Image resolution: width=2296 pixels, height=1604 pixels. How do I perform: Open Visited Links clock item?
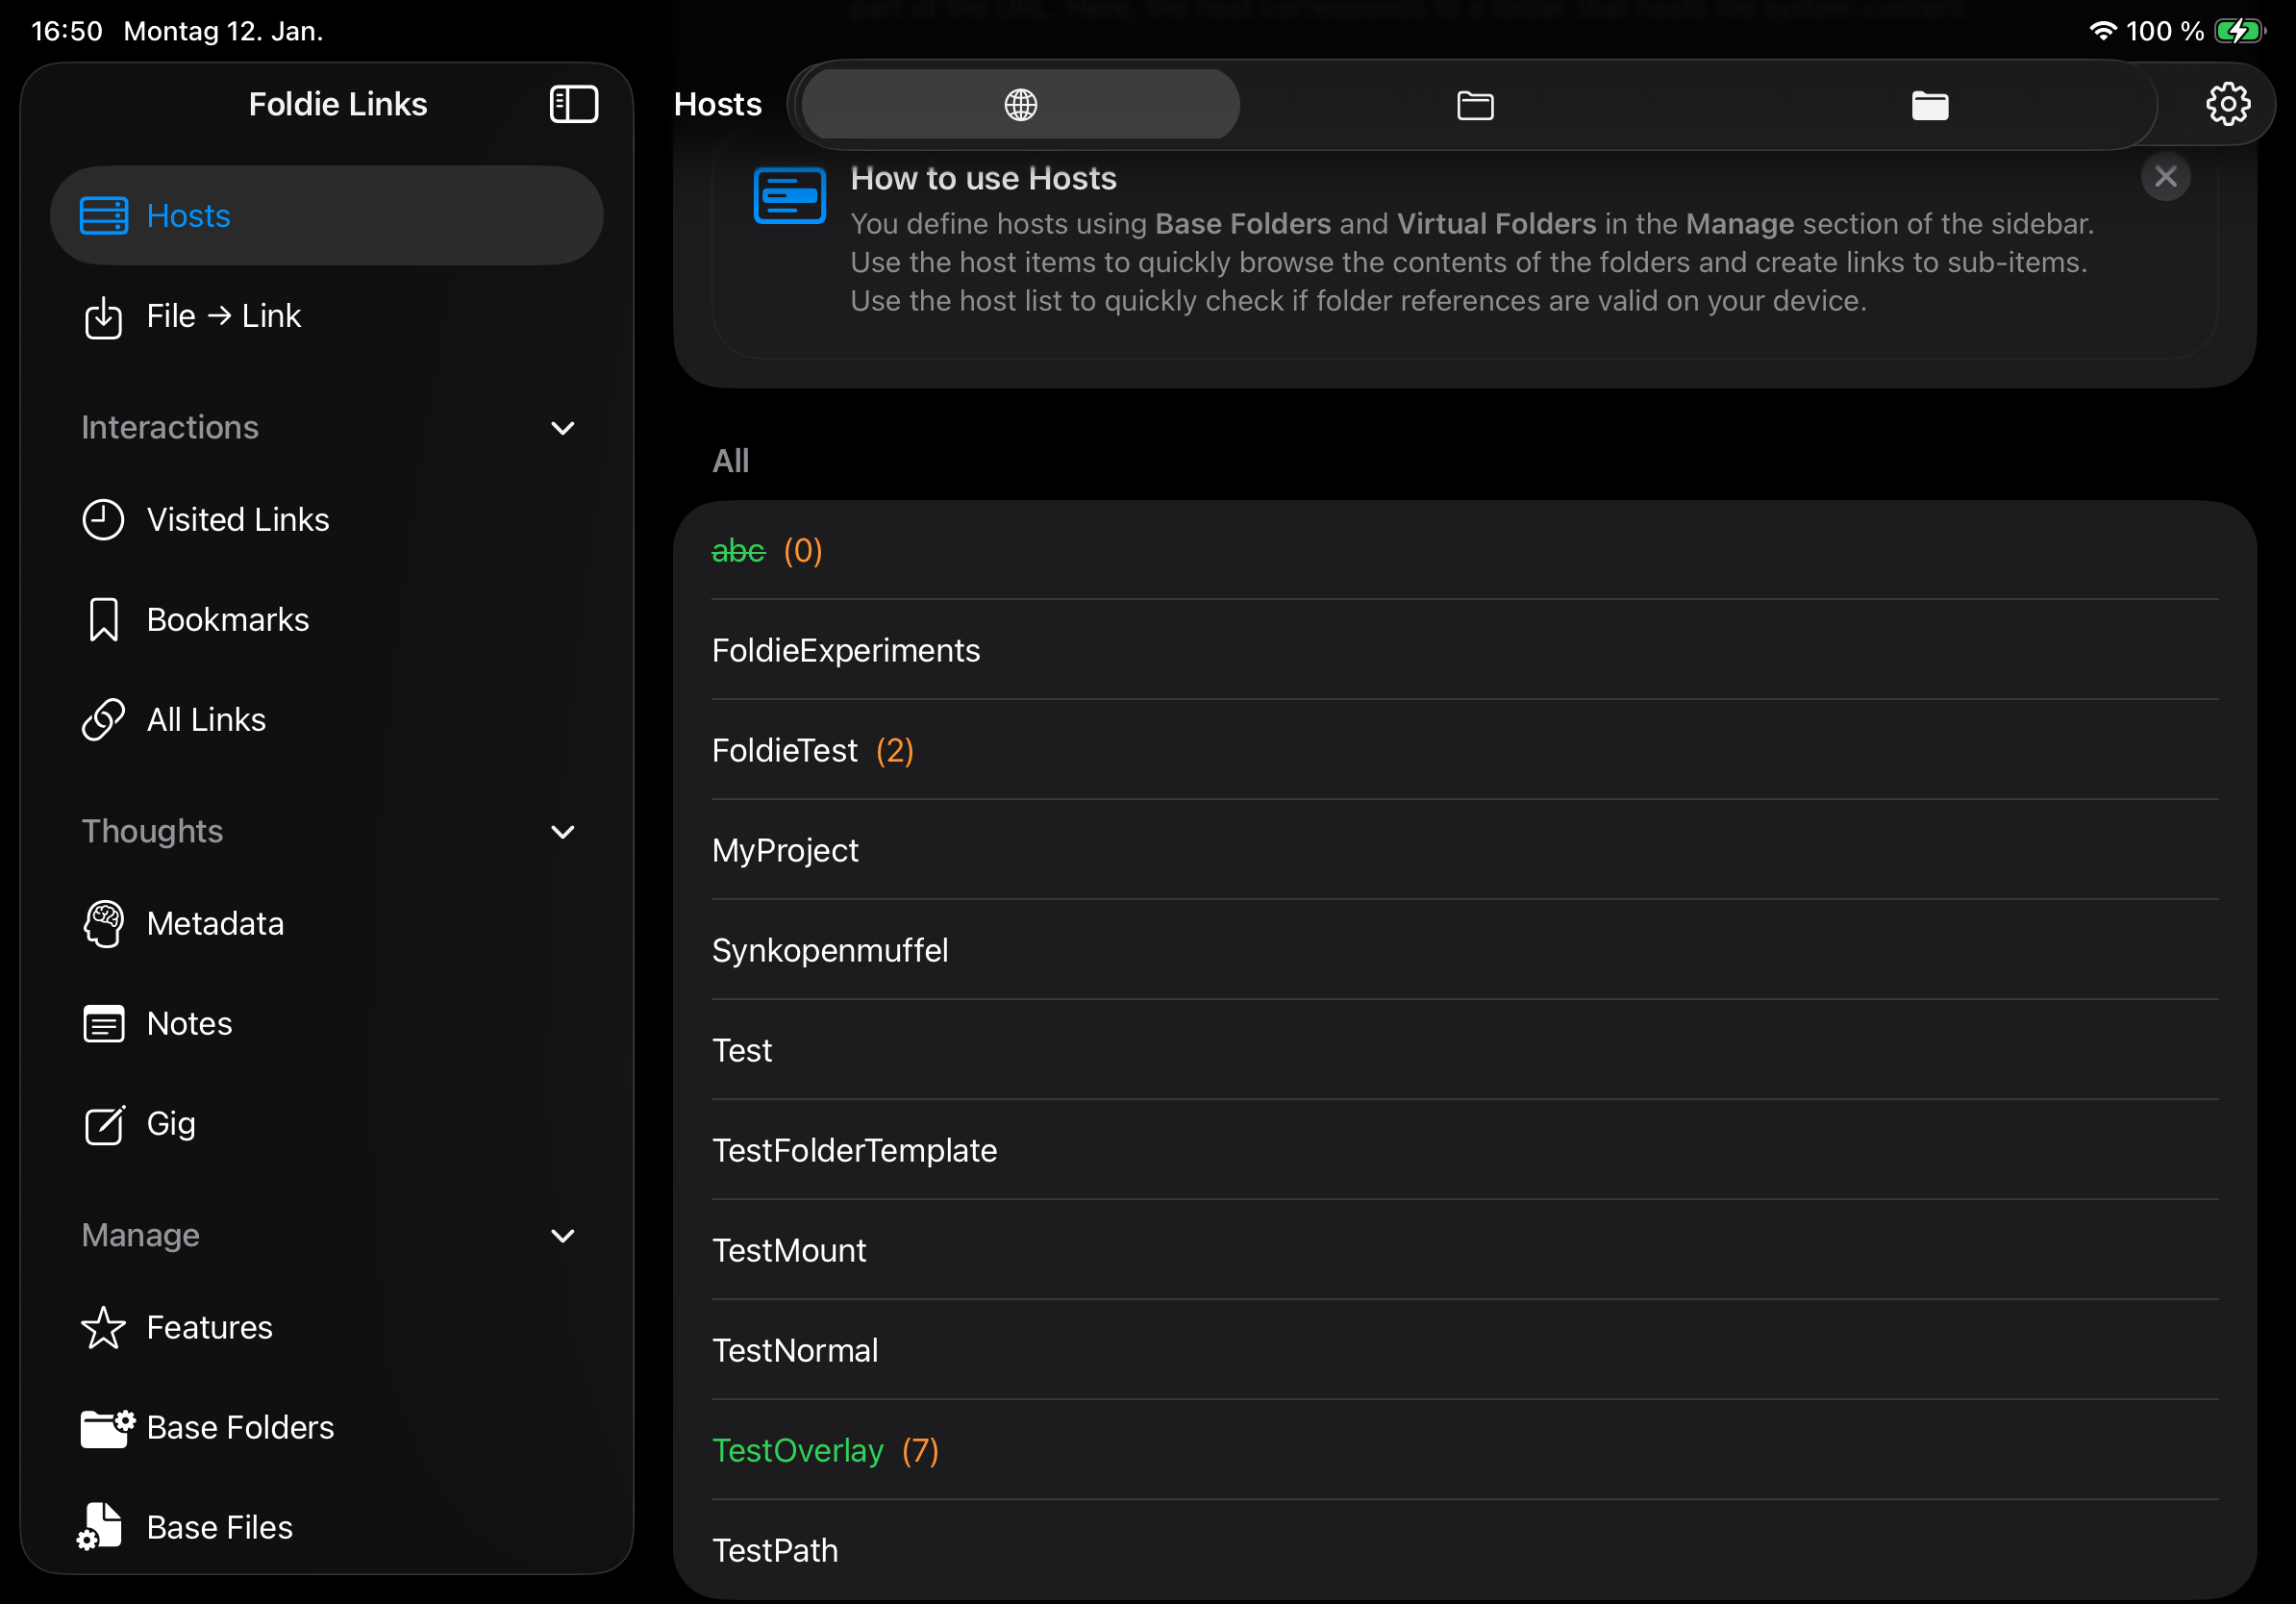237,520
